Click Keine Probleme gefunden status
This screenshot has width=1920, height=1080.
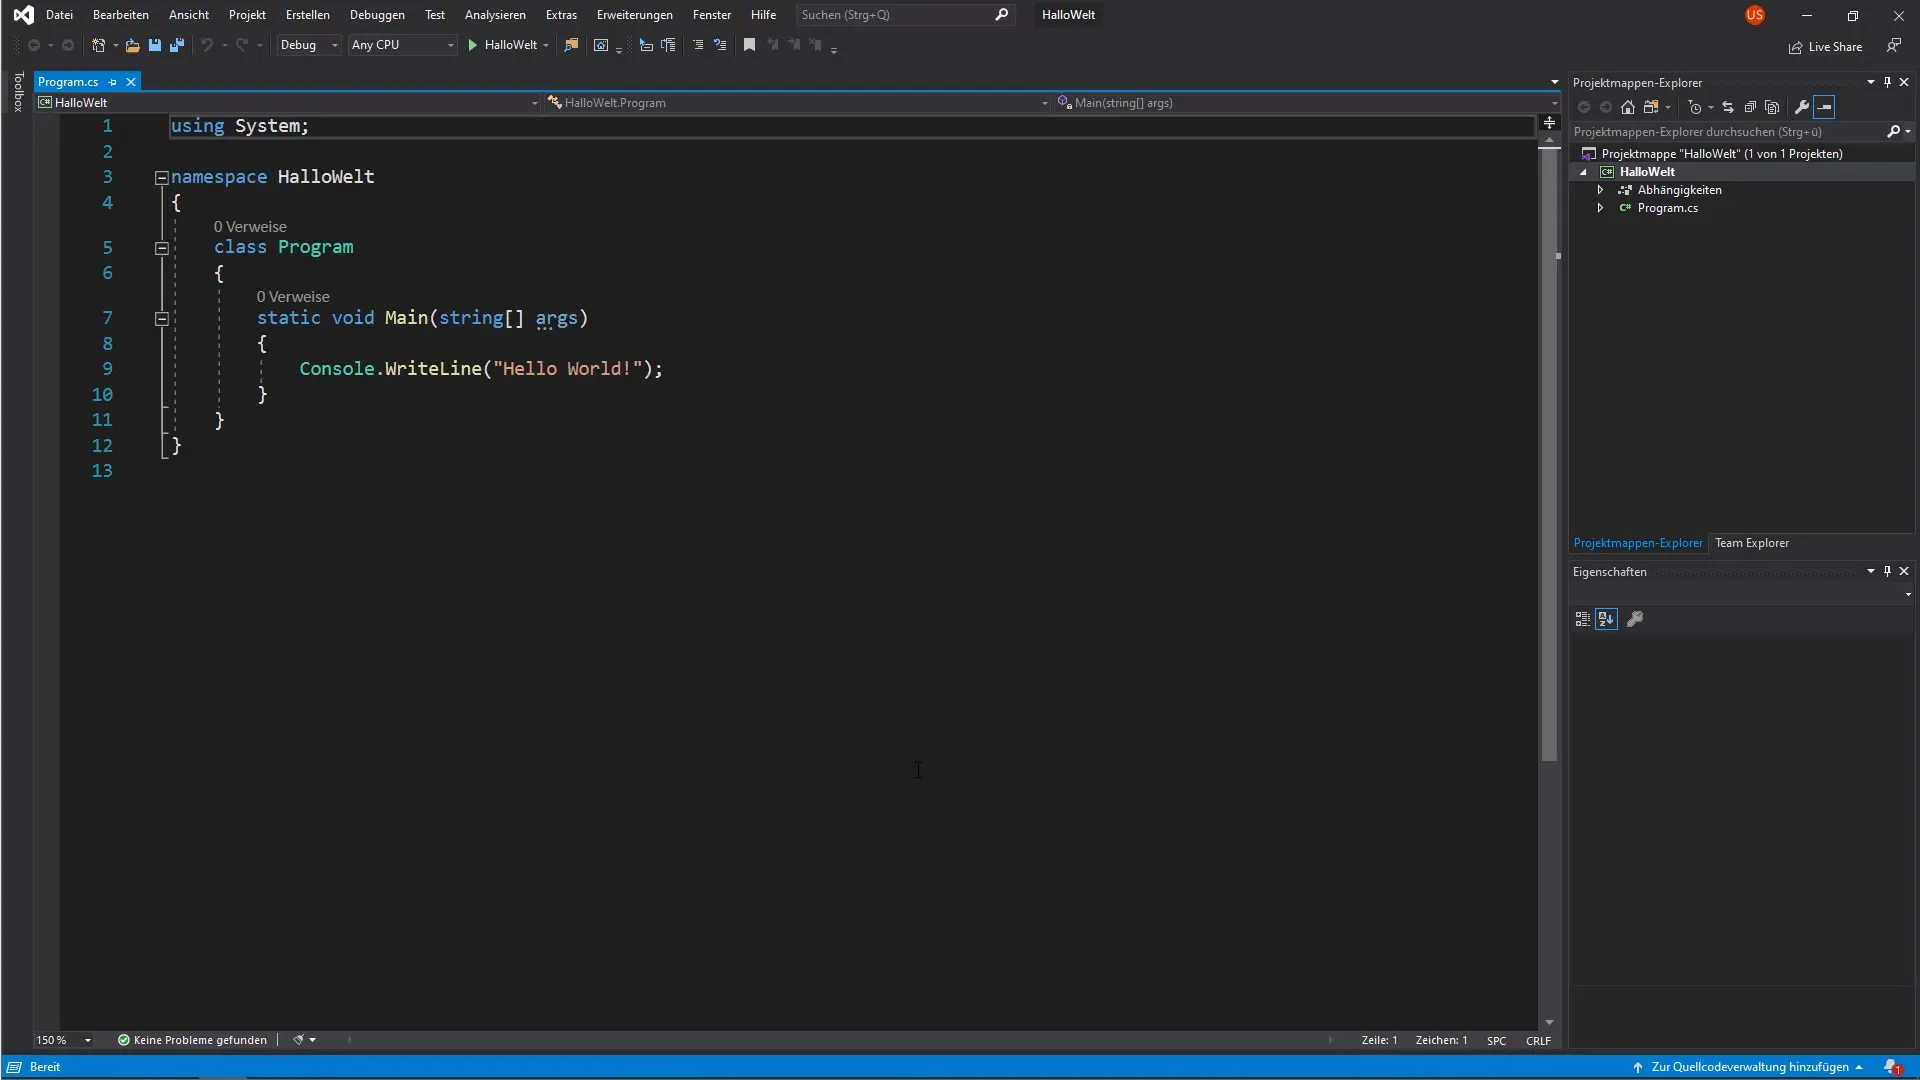tap(192, 1040)
